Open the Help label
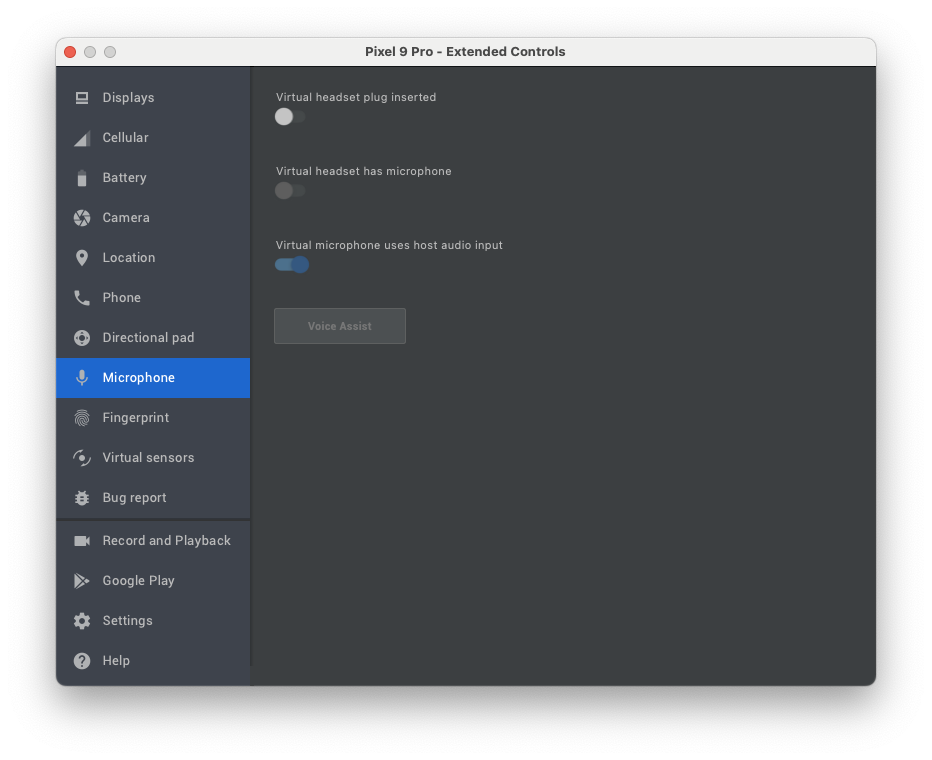The height and width of the screenshot is (760, 932). coord(116,661)
